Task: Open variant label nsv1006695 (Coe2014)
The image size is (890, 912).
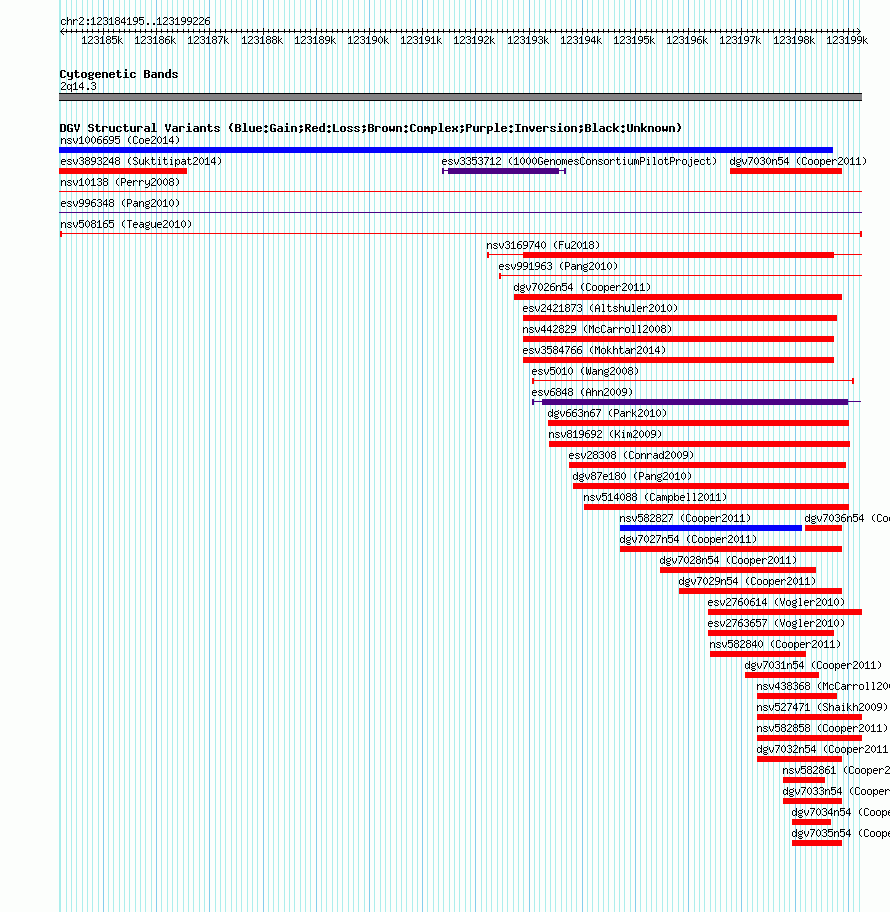Action: coord(120,140)
